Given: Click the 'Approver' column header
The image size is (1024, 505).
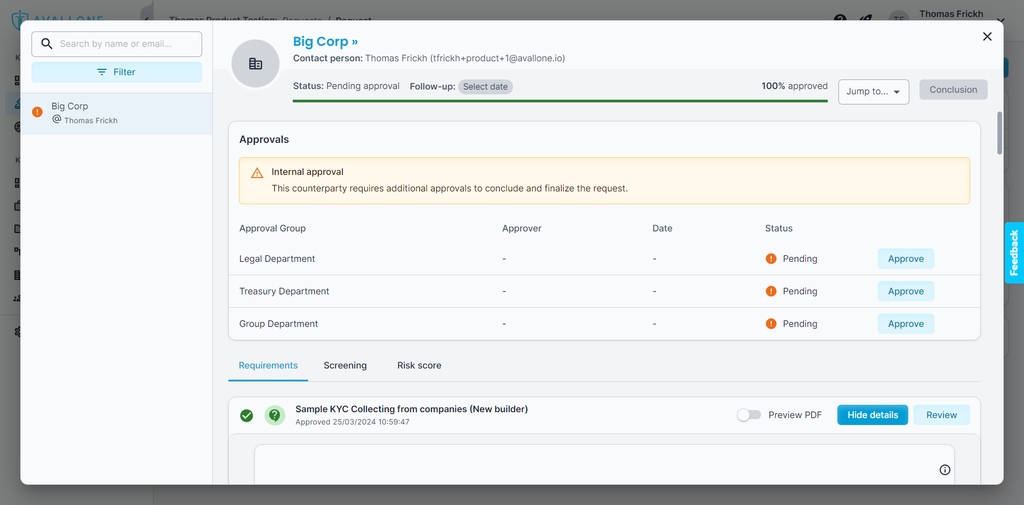Looking at the screenshot, I should [522, 229].
